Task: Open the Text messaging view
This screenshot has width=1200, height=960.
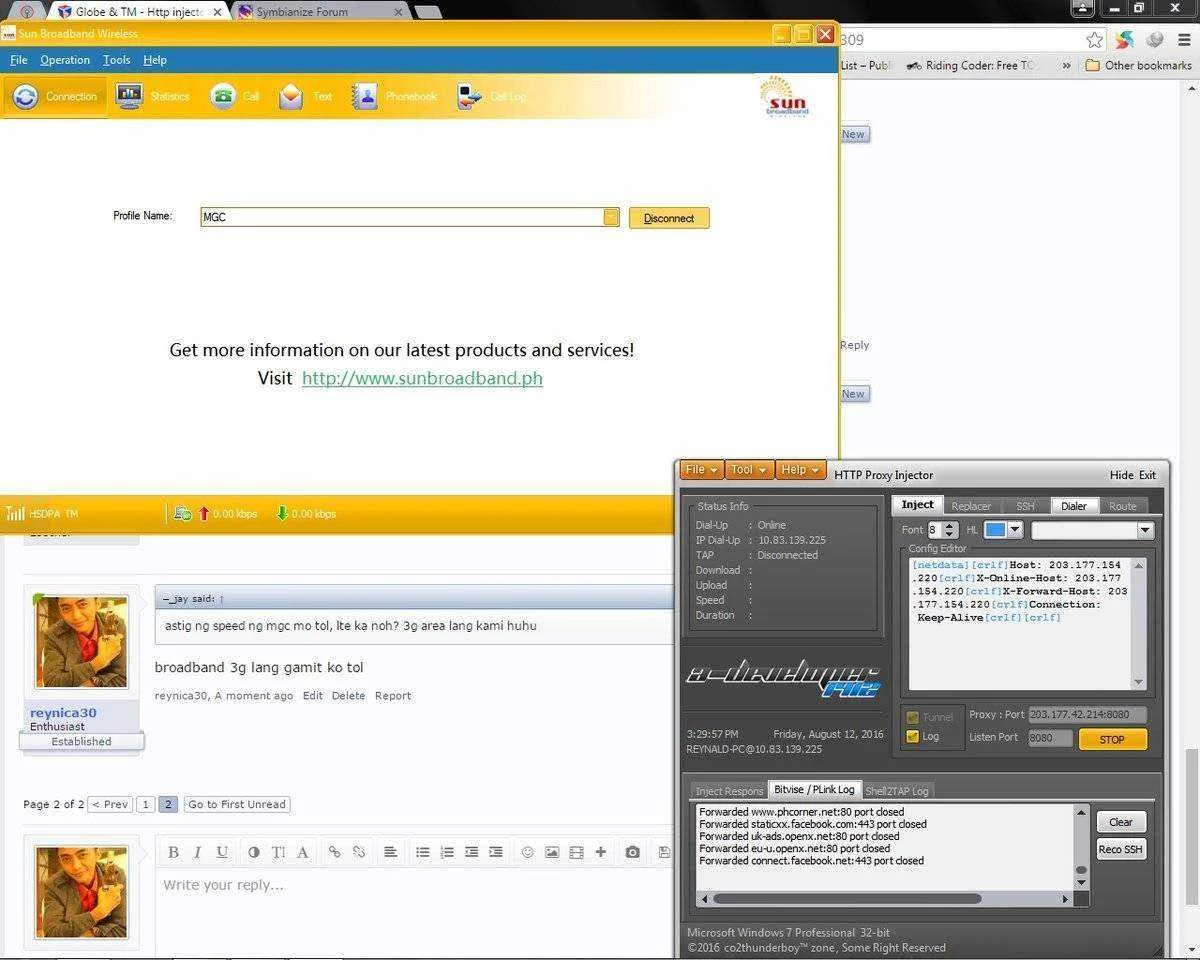Action: tap(305, 96)
